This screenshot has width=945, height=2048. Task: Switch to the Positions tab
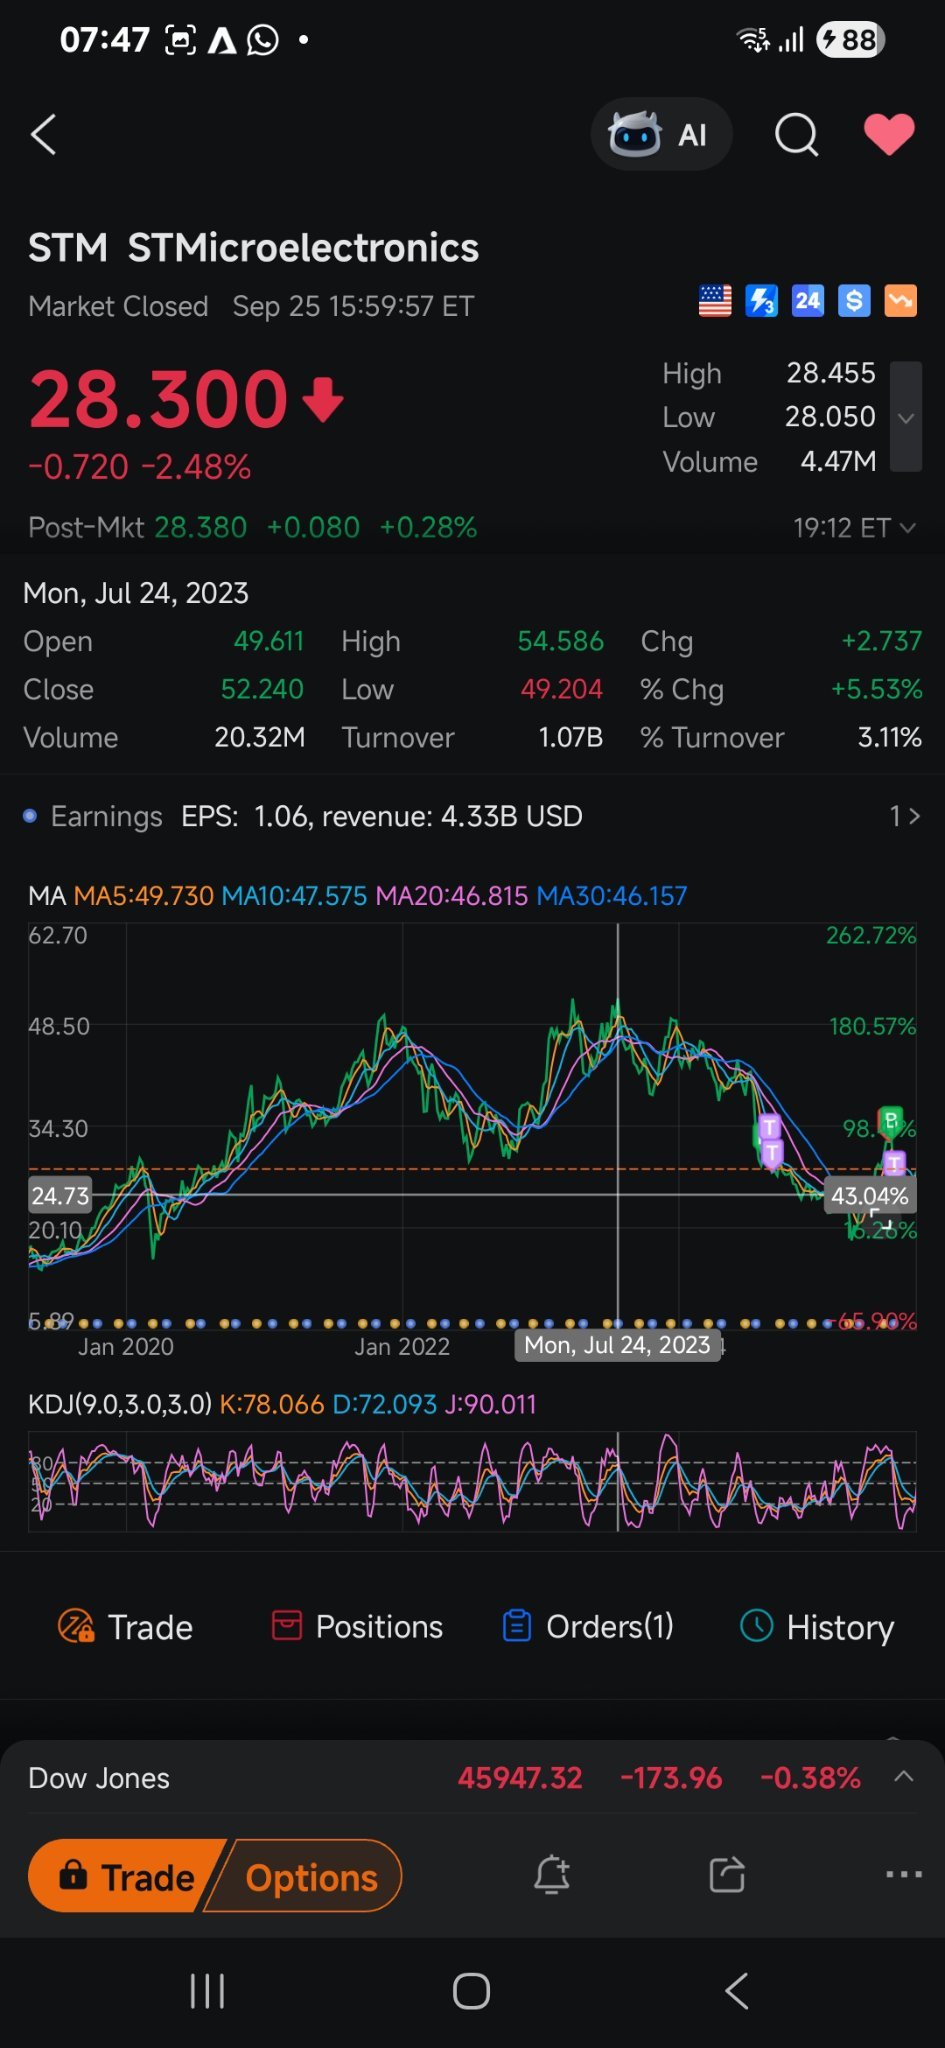click(358, 1627)
